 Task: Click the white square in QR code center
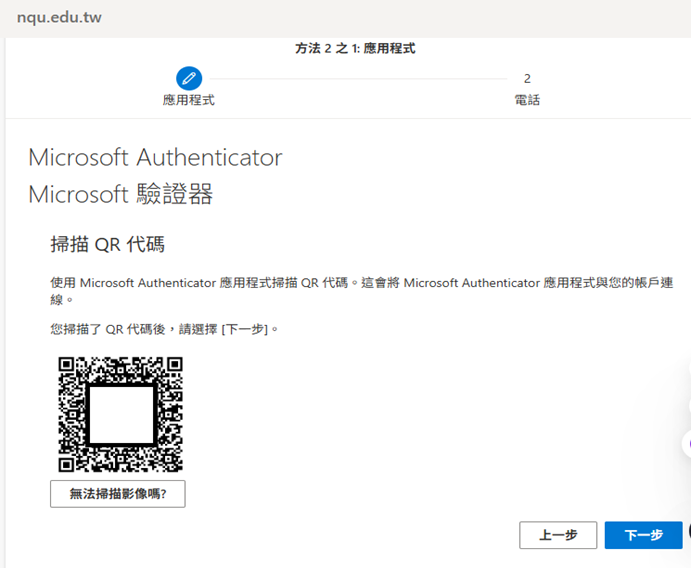tap(121, 414)
